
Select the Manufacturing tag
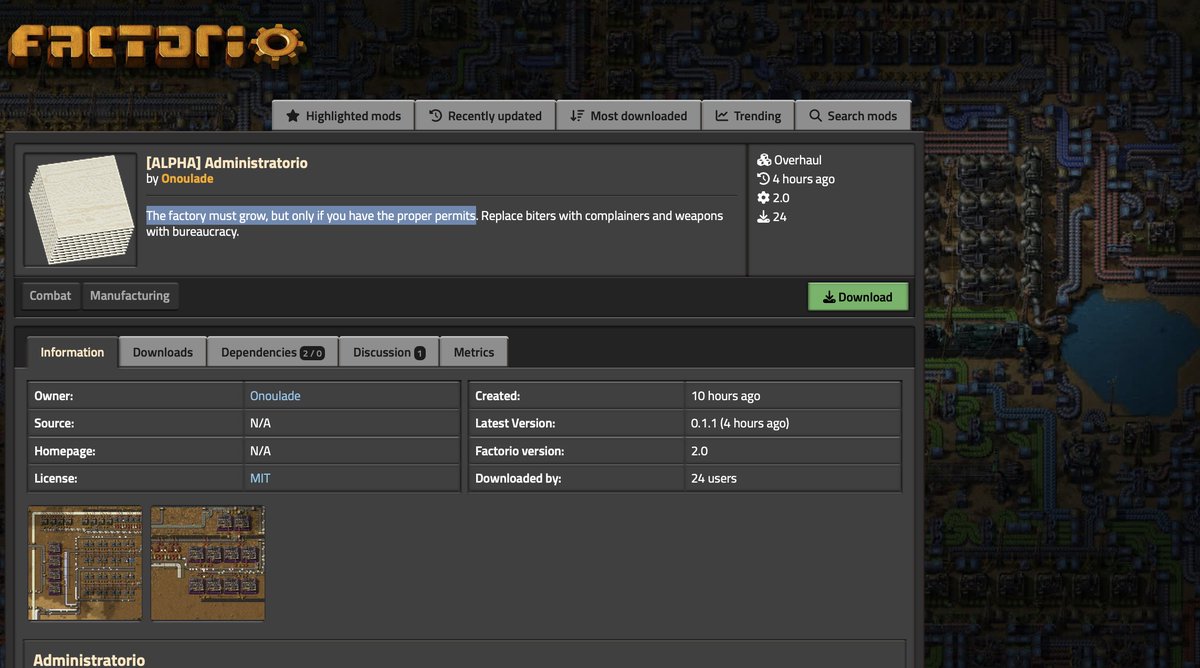(x=130, y=296)
